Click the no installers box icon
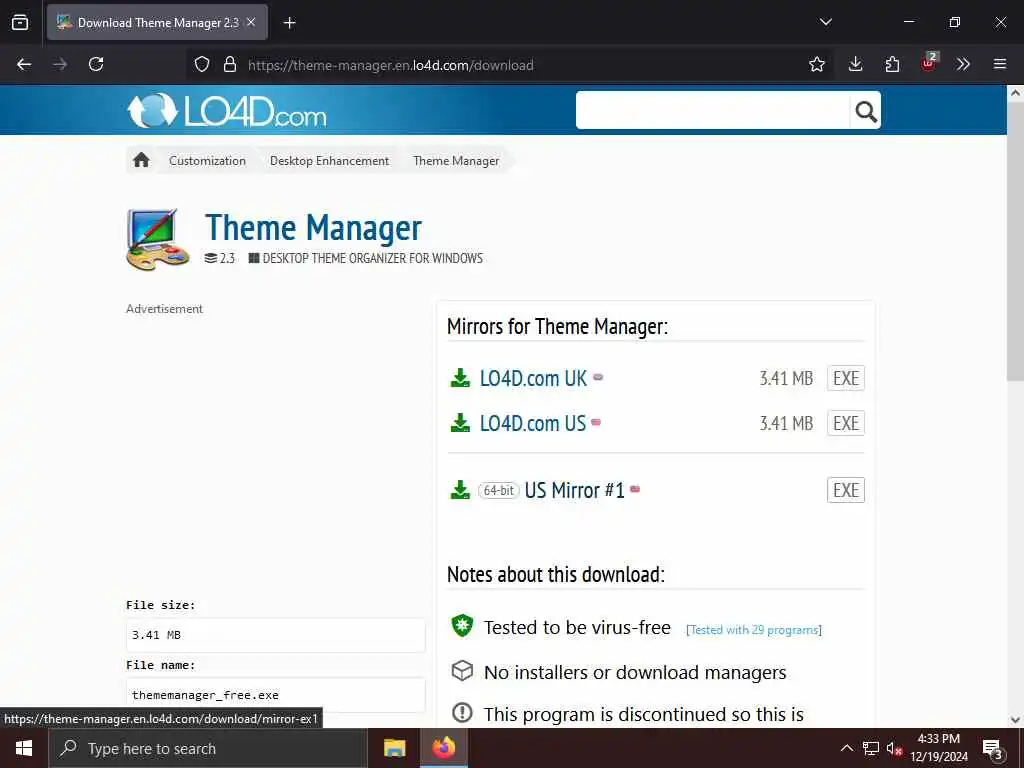The image size is (1024, 768). [x=462, y=671]
